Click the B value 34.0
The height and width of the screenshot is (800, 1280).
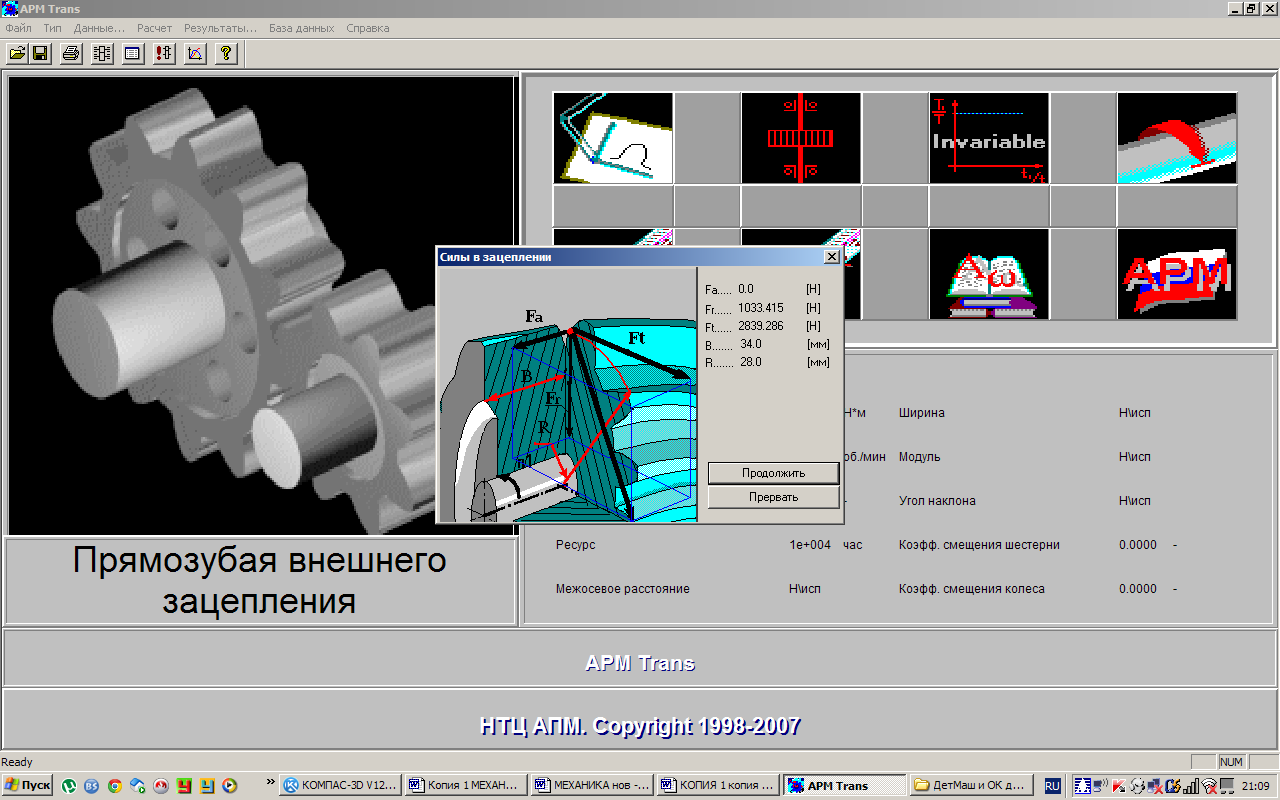tap(751, 344)
